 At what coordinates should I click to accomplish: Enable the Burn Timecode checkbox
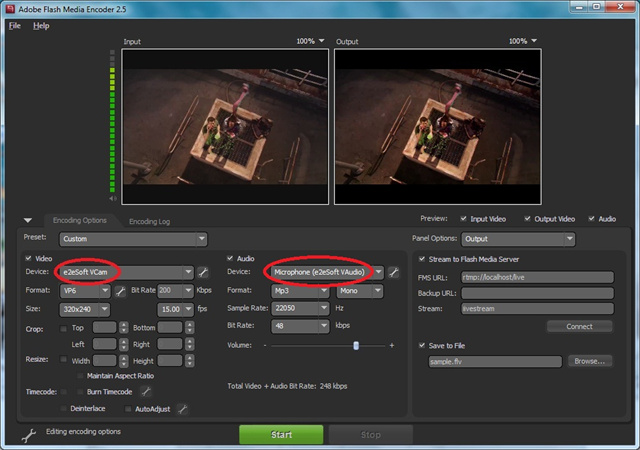[x=80, y=392]
